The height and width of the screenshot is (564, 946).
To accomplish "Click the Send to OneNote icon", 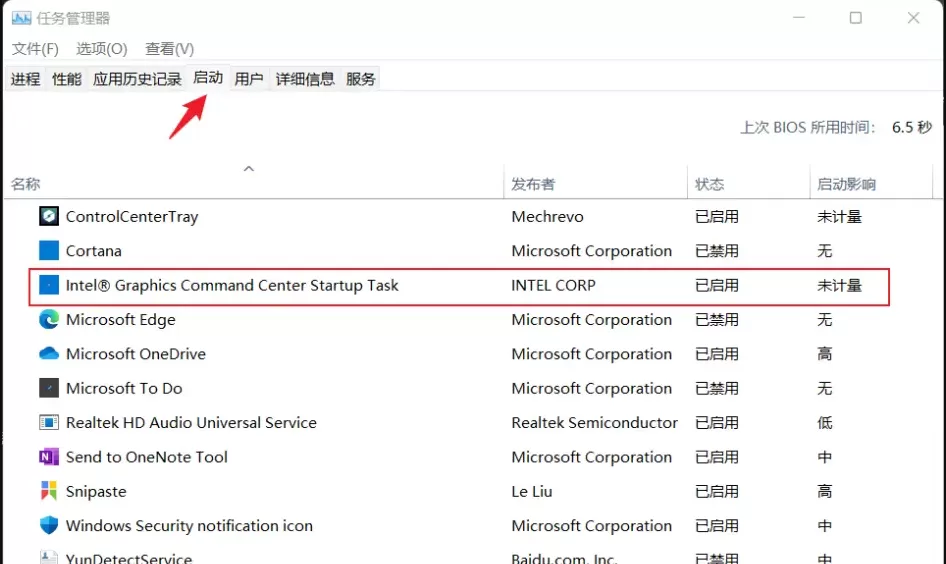I will point(49,457).
